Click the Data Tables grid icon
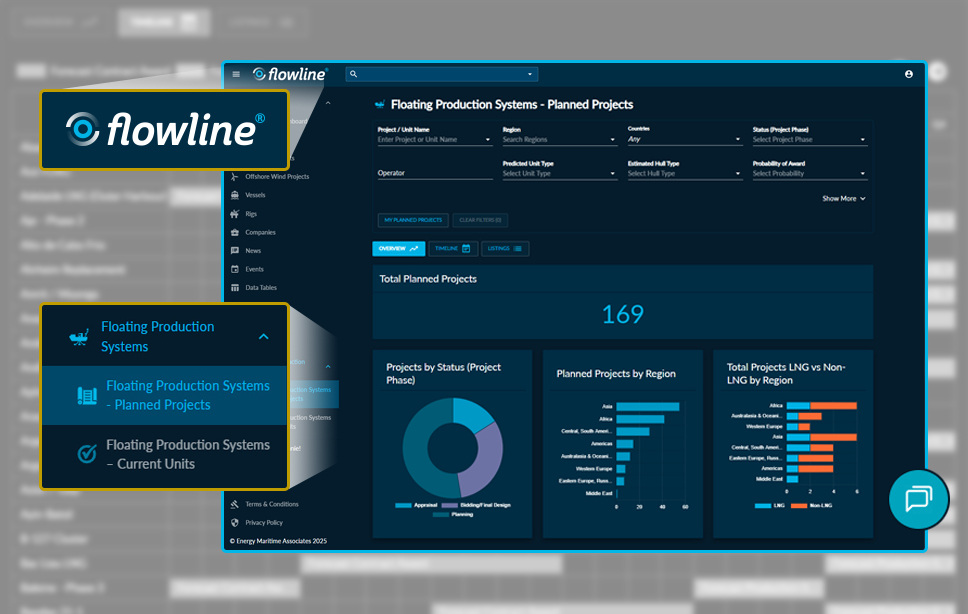968x614 pixels. pyautogui.click(x=235, y=288)
